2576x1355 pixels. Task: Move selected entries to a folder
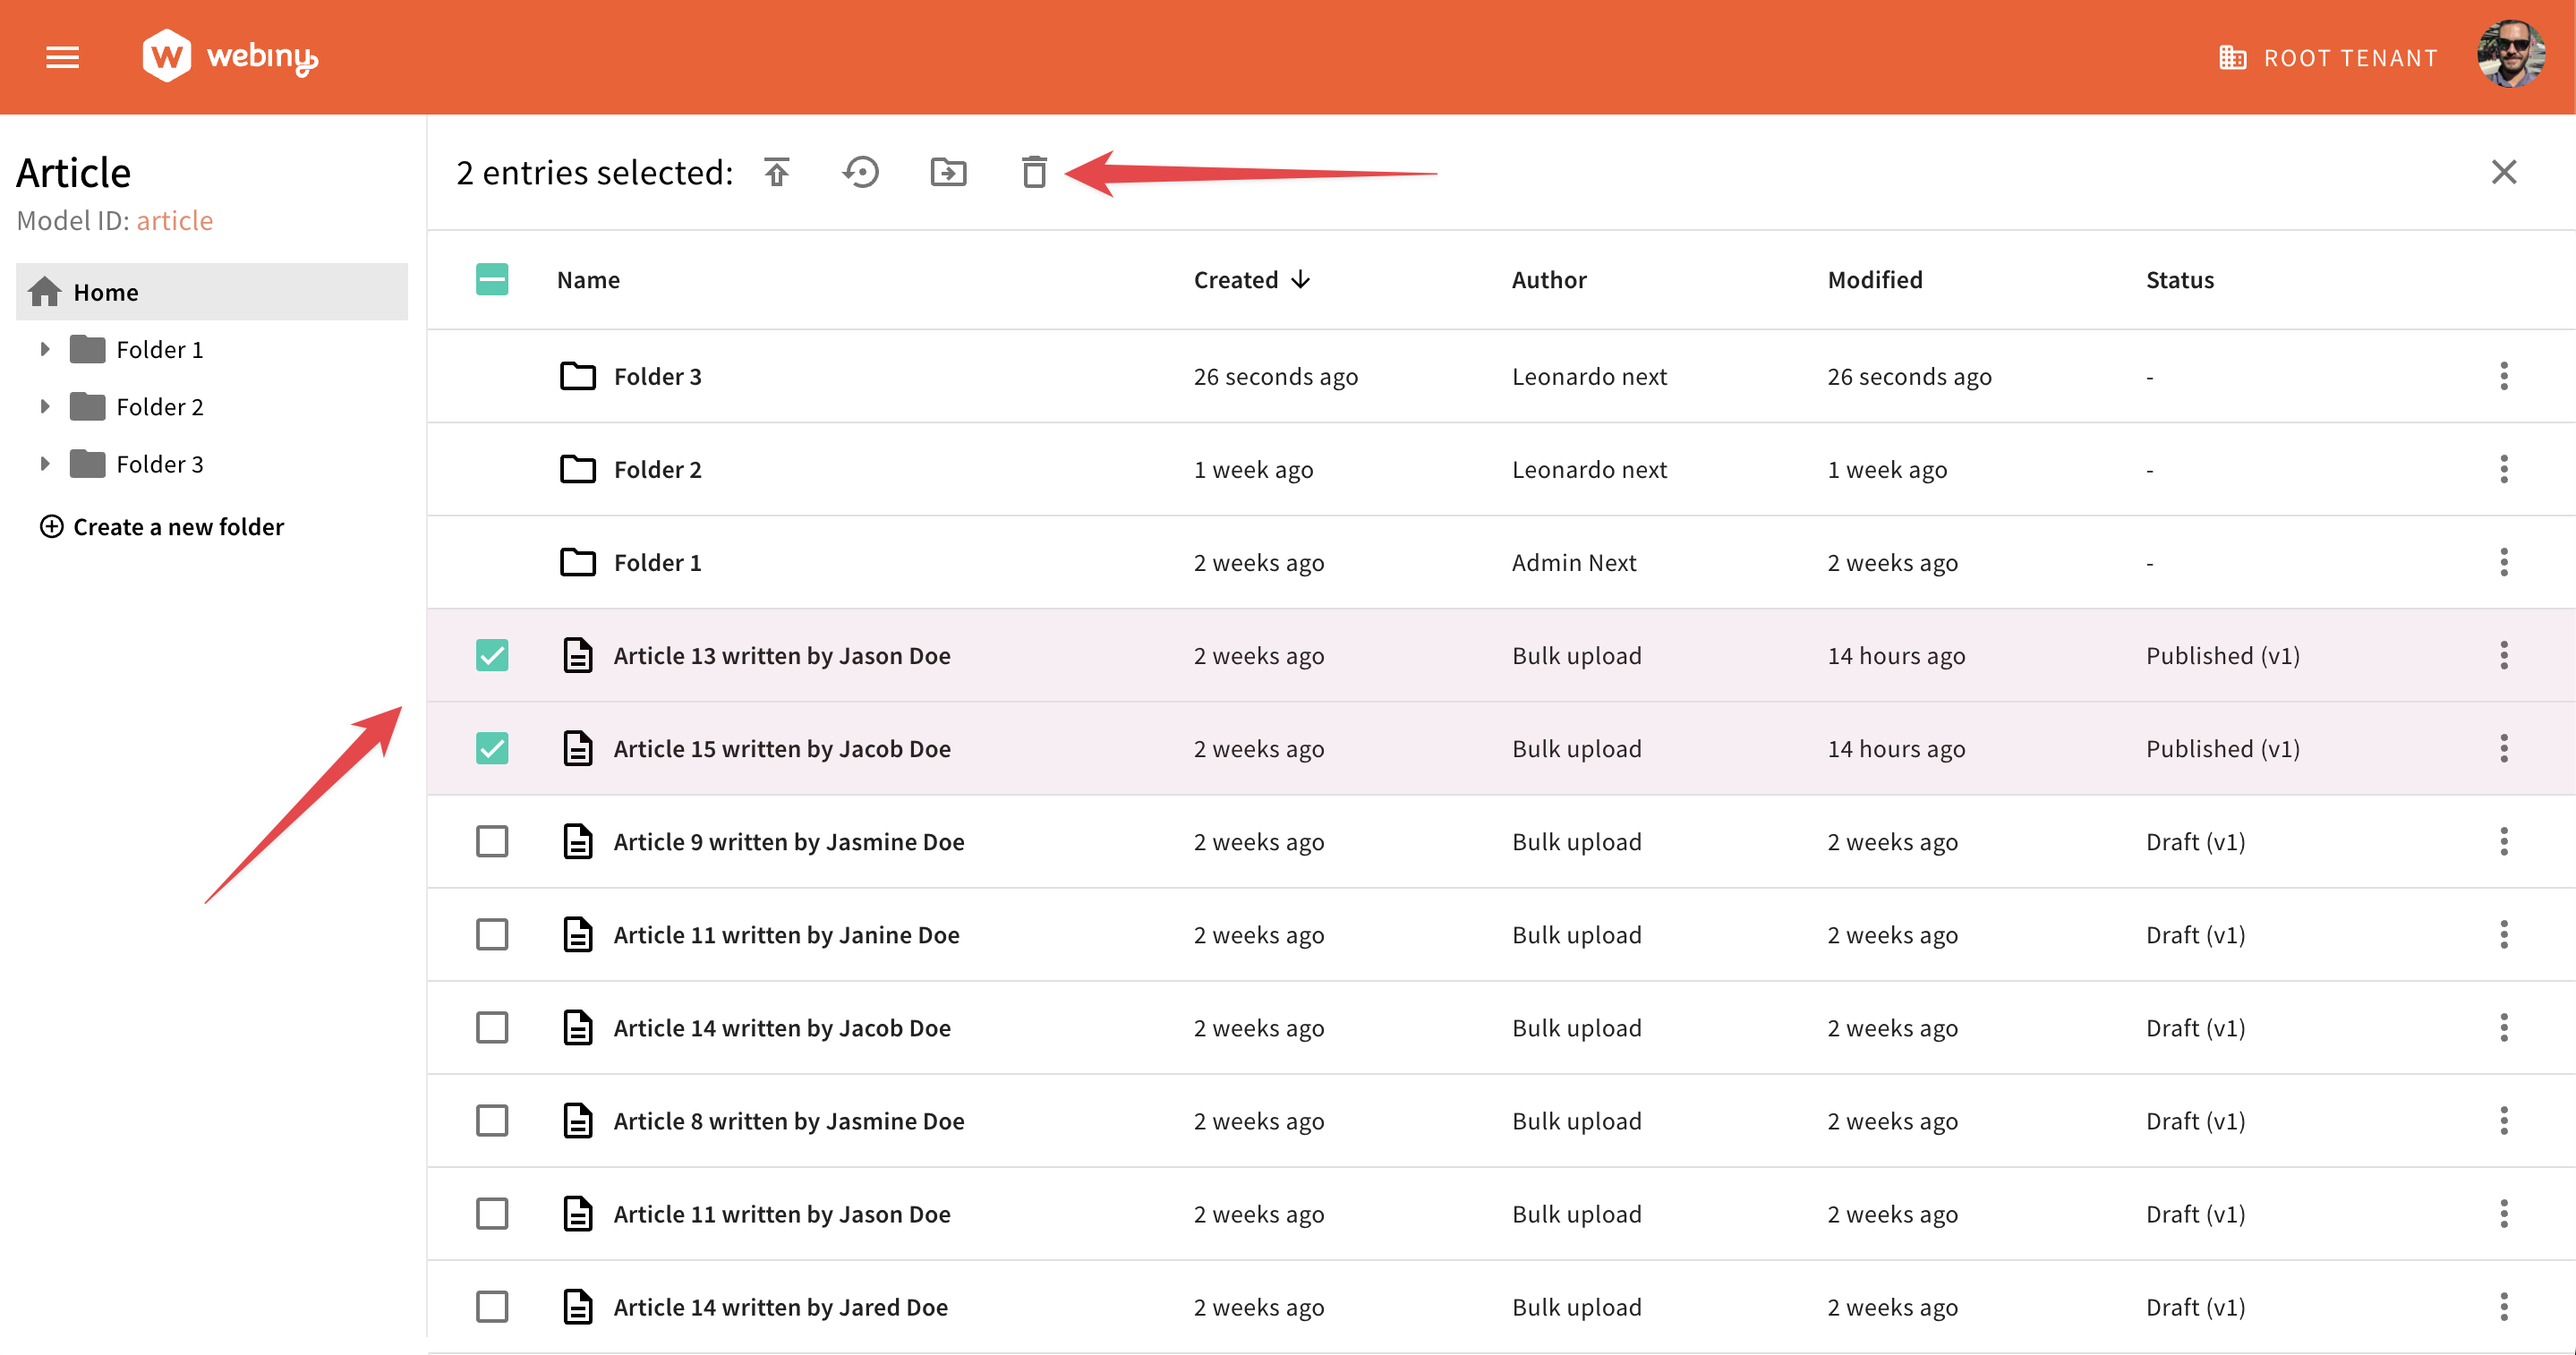click(948, 172)
